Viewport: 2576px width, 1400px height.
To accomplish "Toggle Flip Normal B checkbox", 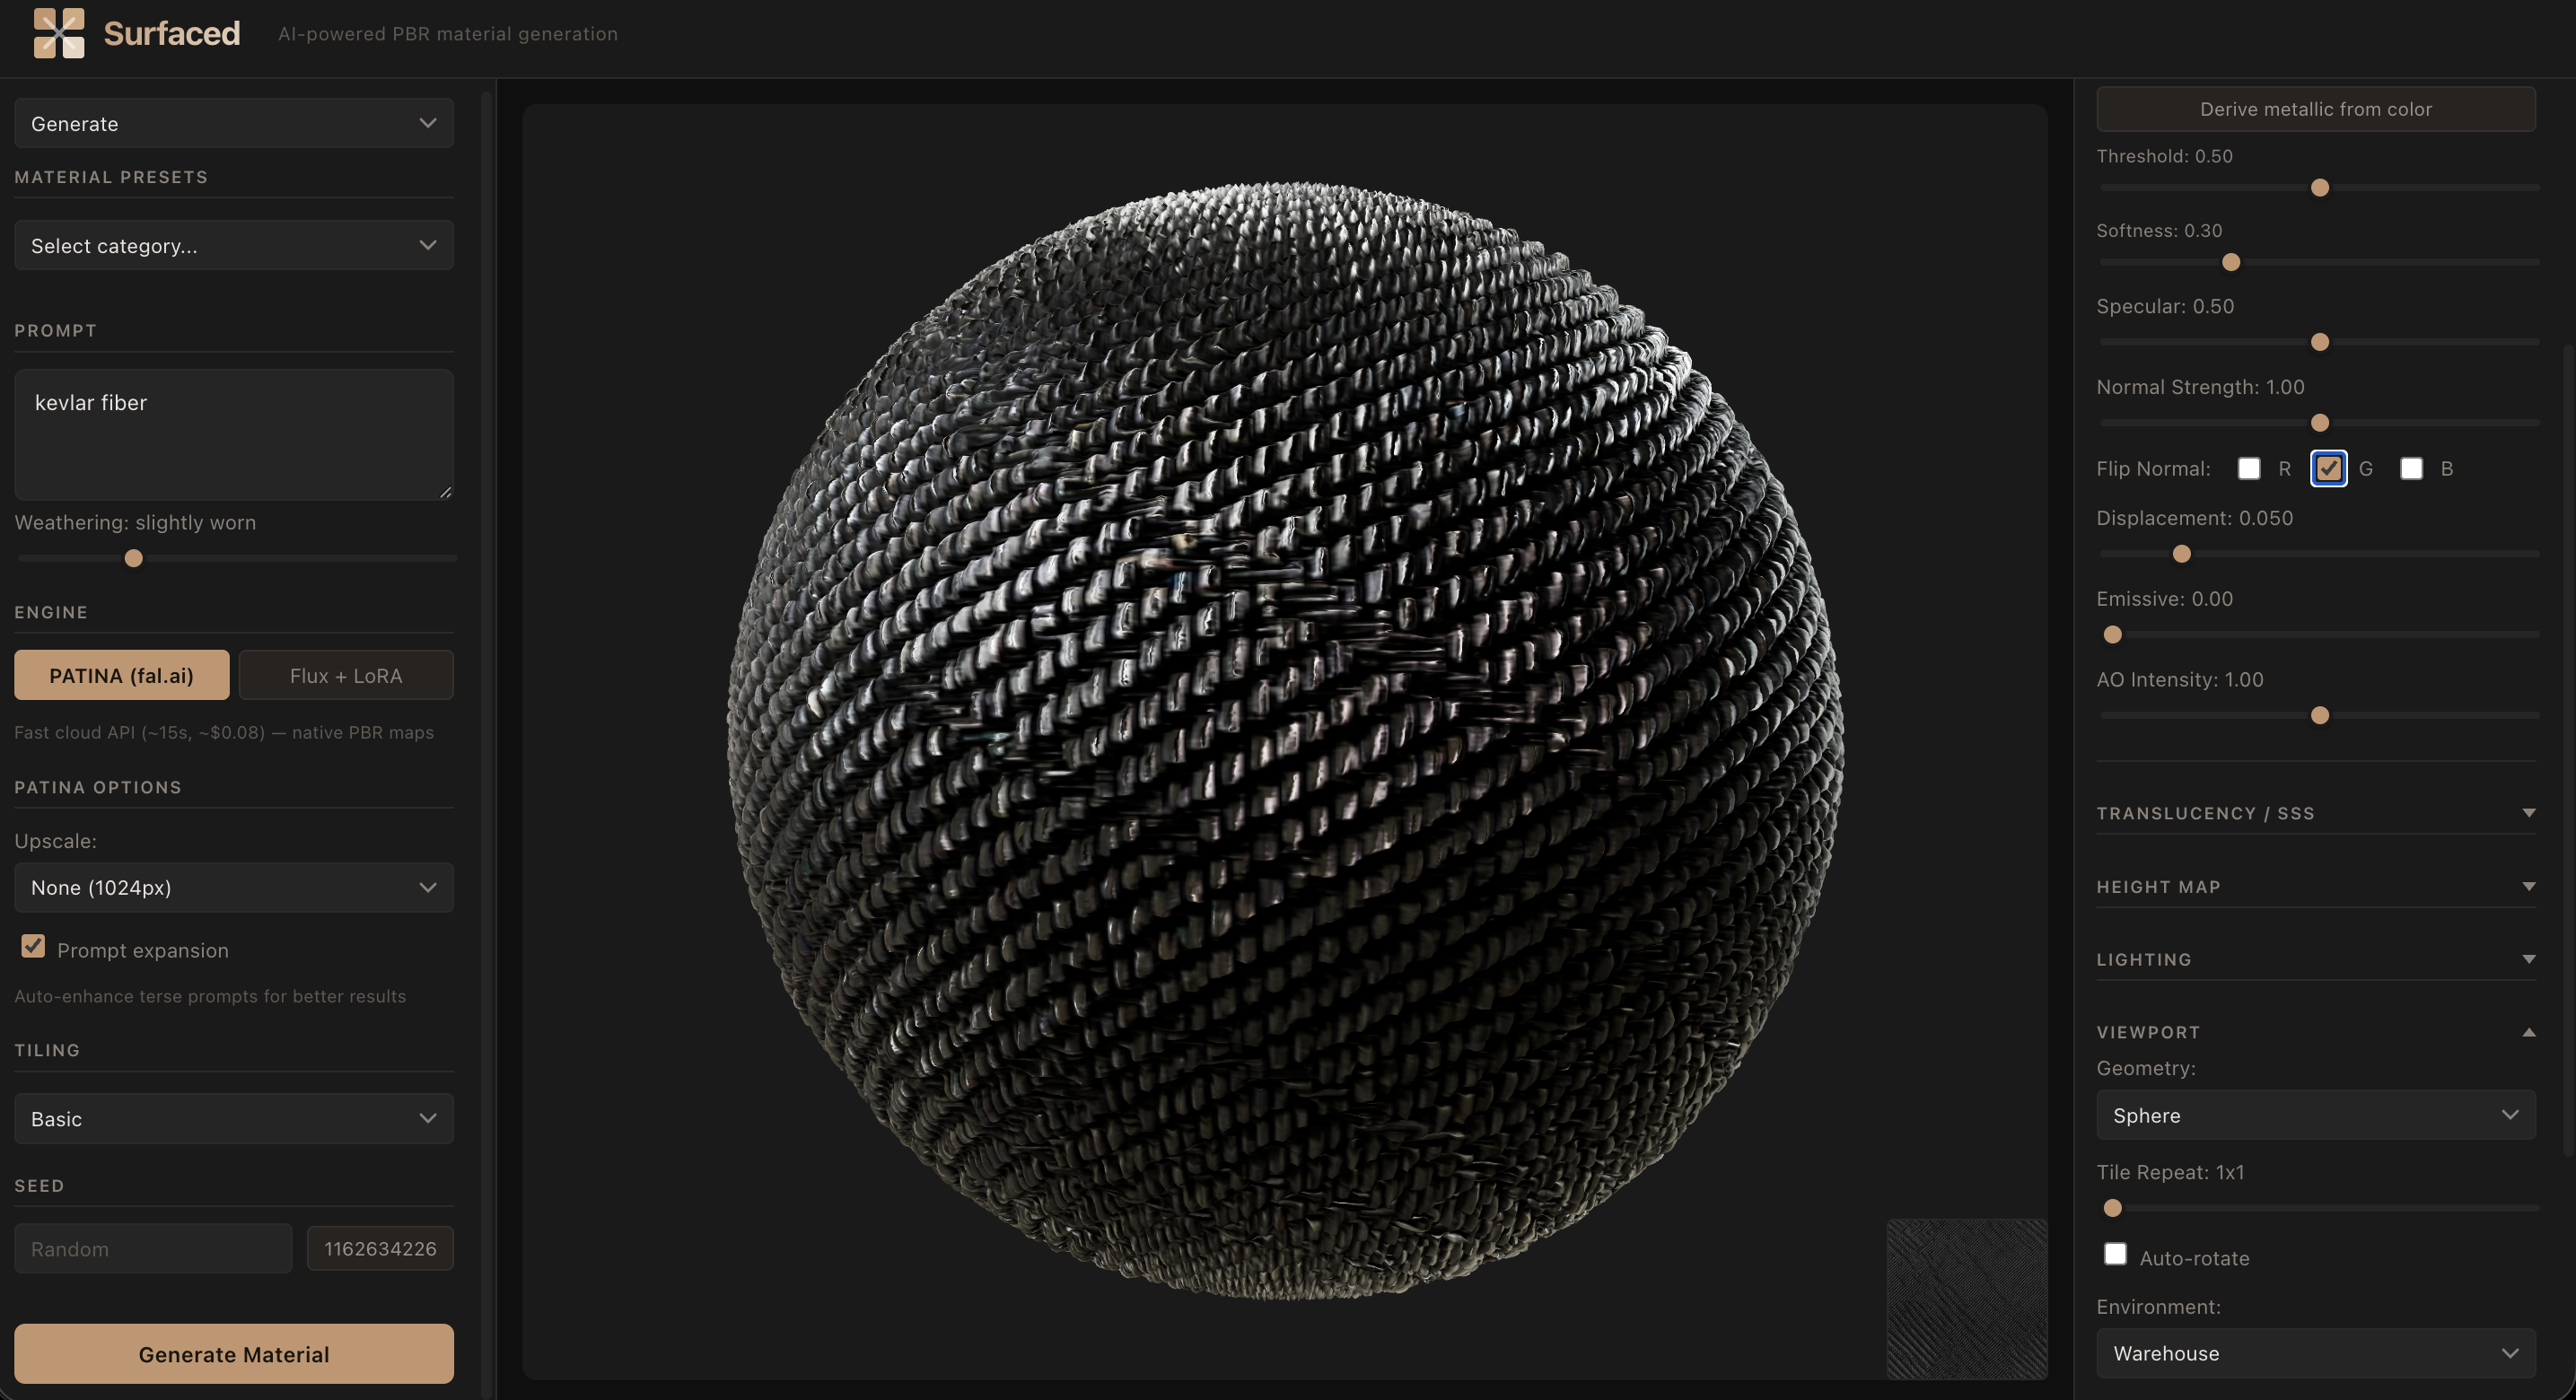I will [2411, 468].
